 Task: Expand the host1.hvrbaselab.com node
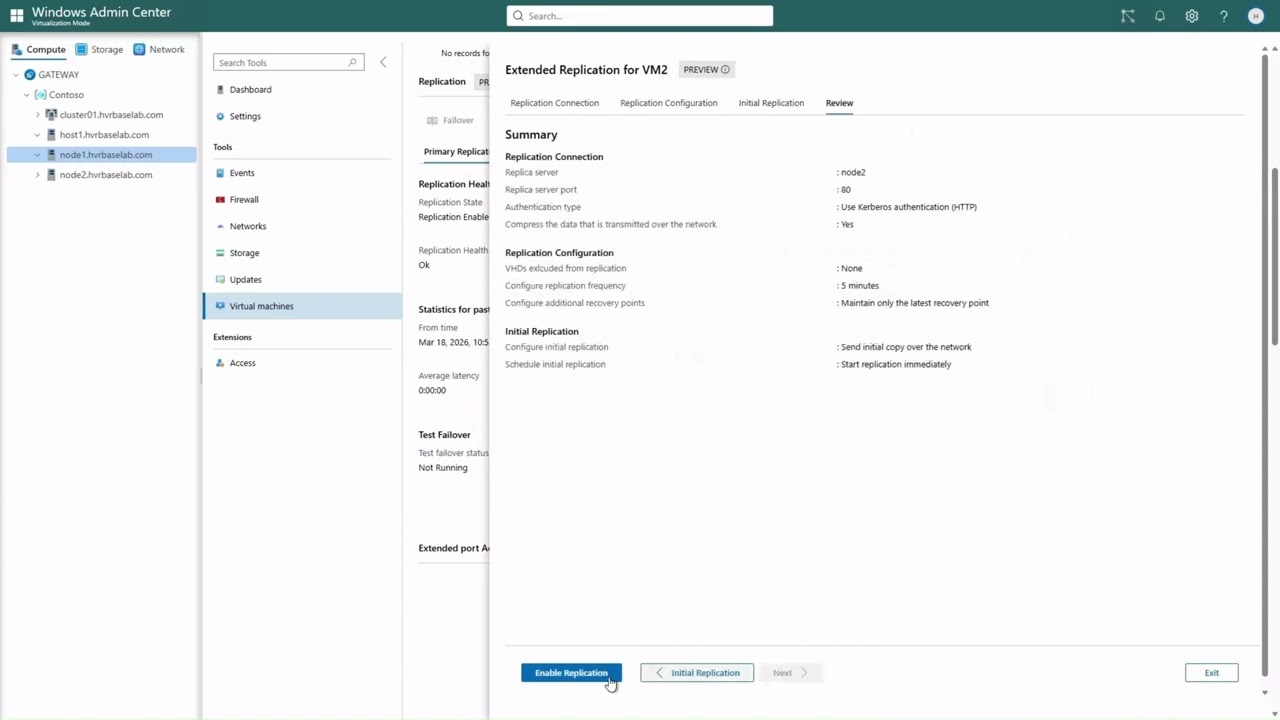pos(38,135)
